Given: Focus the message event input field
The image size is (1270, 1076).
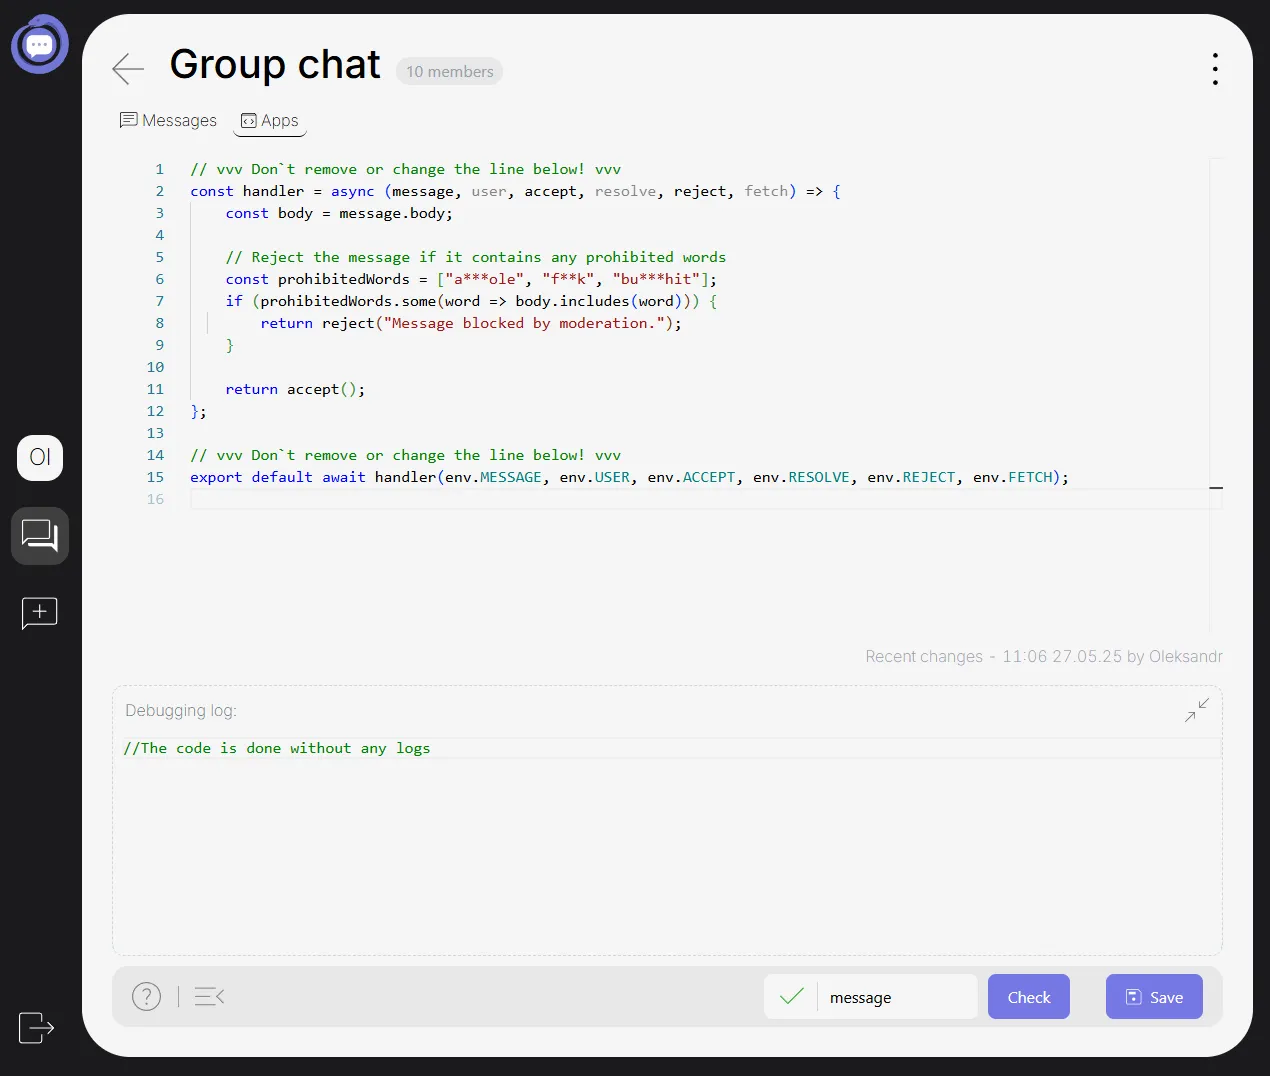Looking at the screenshot, I should click(x=896, y=997).
